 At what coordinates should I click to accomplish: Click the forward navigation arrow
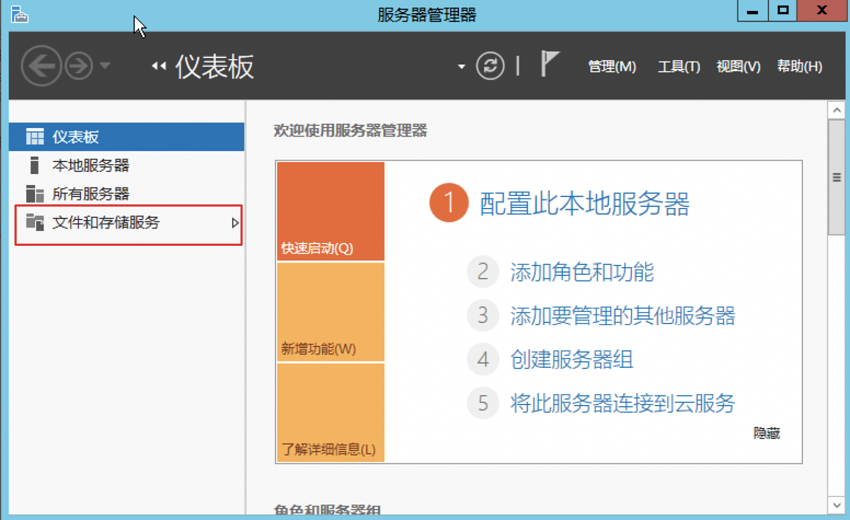pos(79,66)
